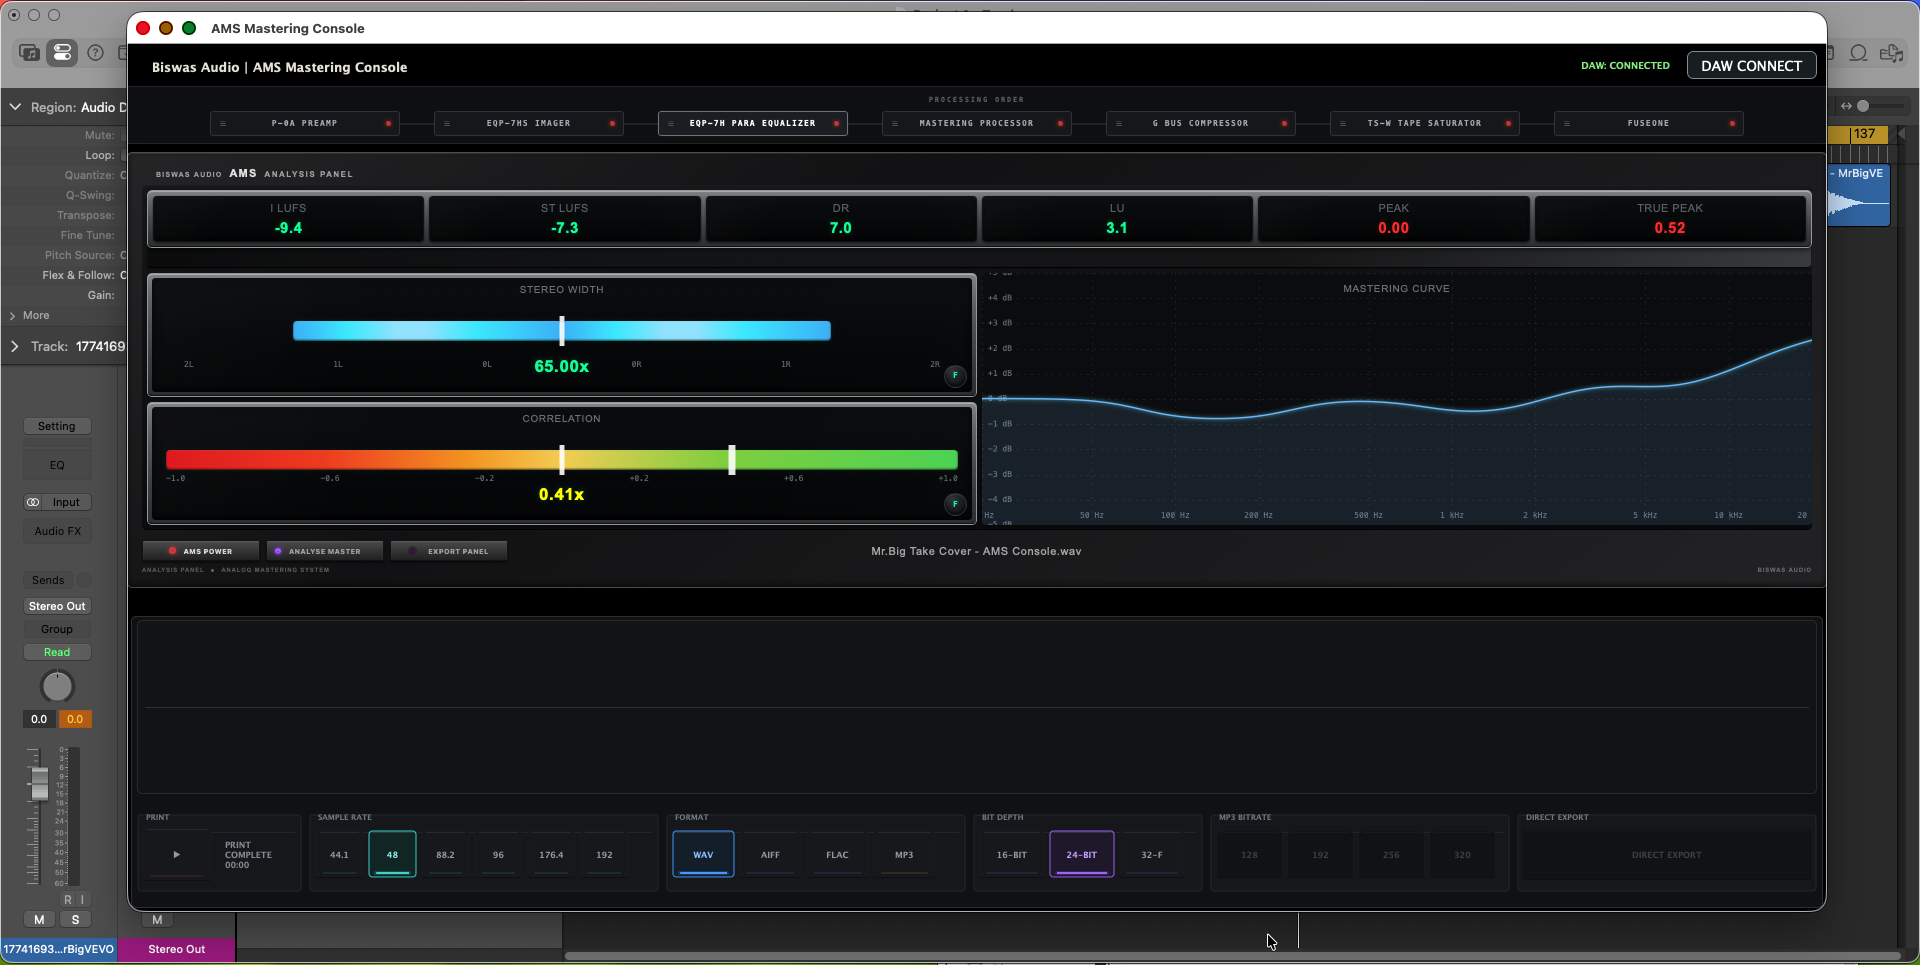
Task: Open the media browser icon at top right
Action: [x=1891, y=53]
